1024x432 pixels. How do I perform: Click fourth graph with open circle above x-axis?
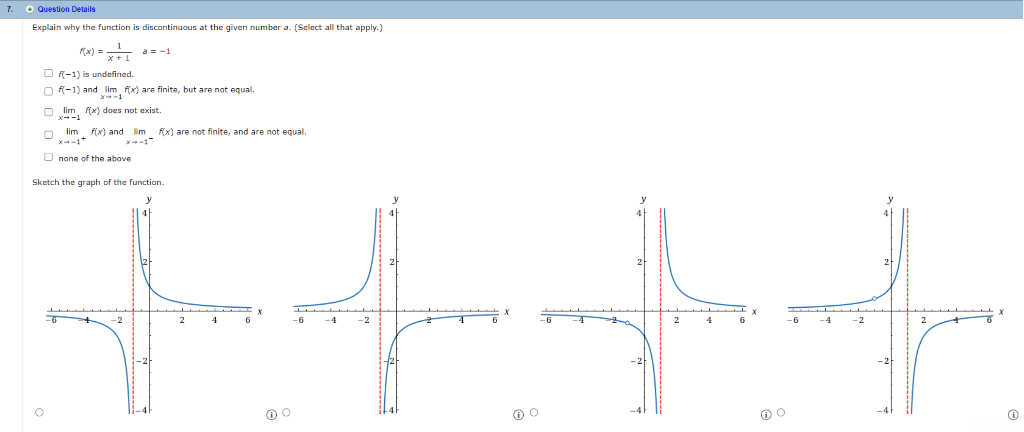pyautogui.click(x=893, y=306)
